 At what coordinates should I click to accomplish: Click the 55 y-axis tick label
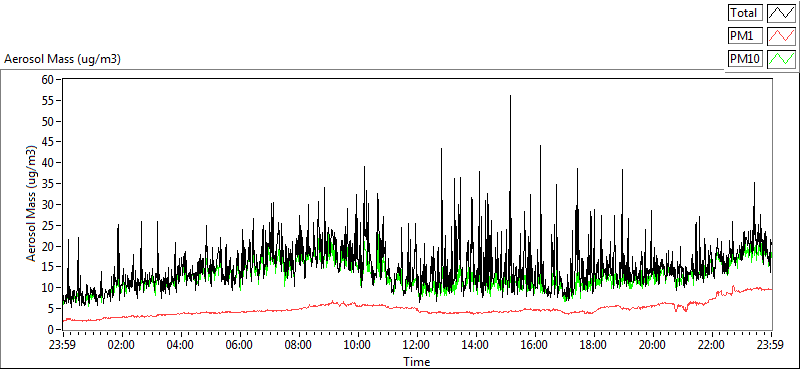[47, 100]
